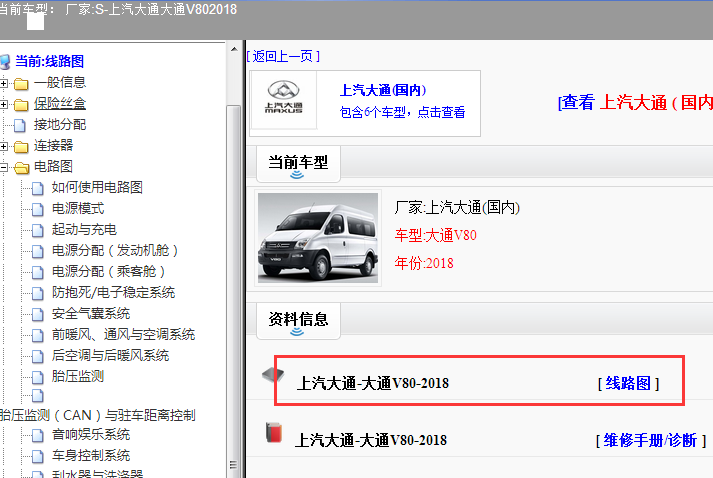Click the document icon beside 车身控制系统
Image resolution: width=713 pixels, height=478 pixels.
pyautogui.click(x=38, y=456)
